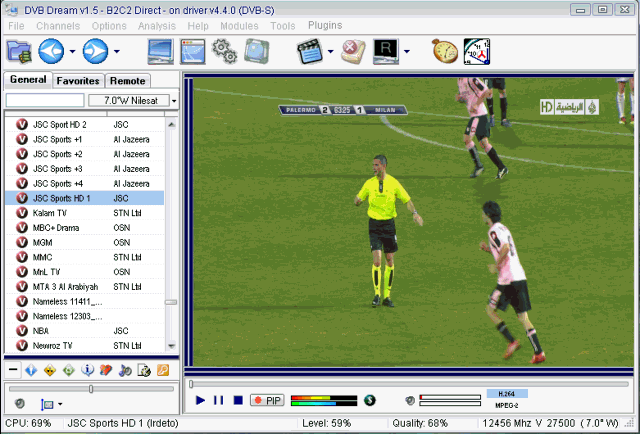Open the monitor display toolbar icon

pos(160,51)
